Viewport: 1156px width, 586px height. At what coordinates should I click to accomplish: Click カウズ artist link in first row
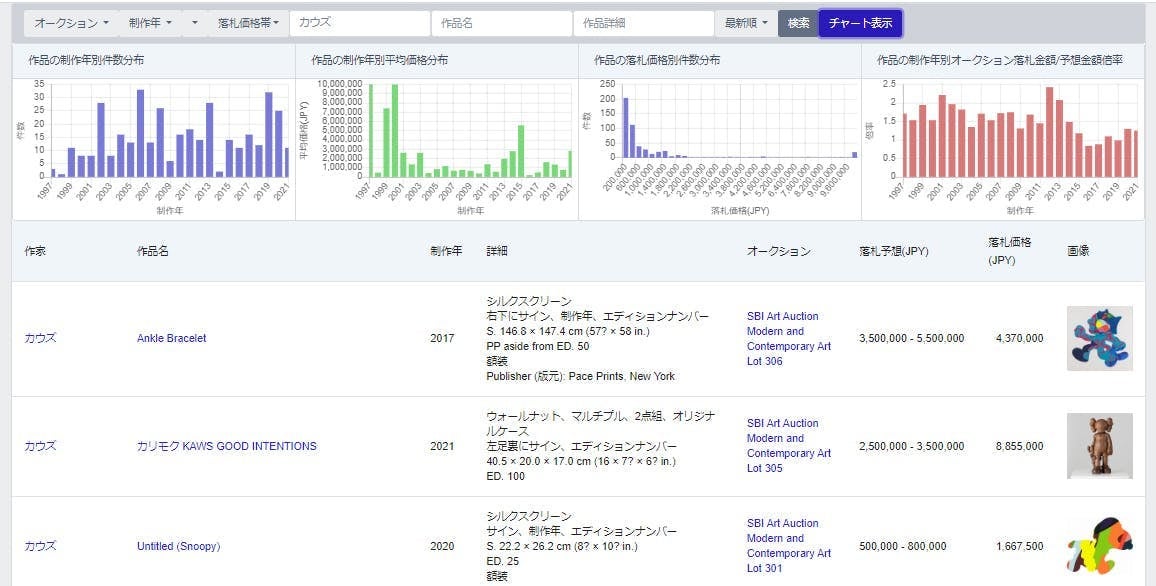40,338
